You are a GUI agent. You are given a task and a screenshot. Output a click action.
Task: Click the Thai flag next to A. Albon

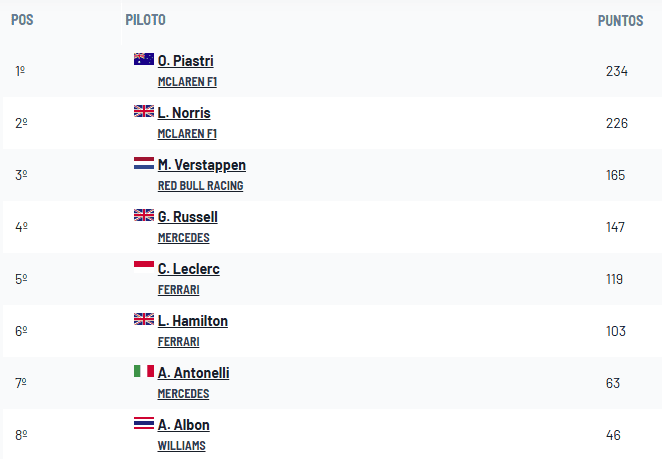tap(144, 423)
